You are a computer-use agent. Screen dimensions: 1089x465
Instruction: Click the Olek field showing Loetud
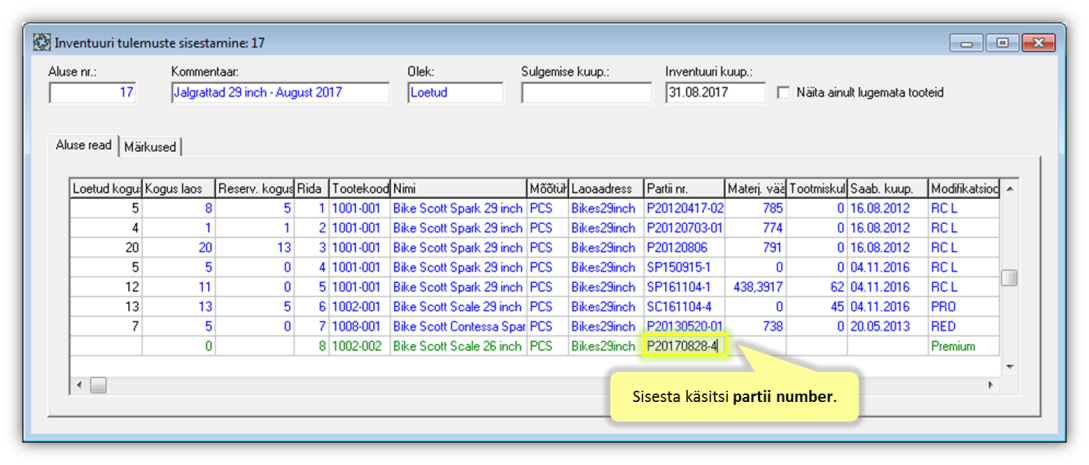pyautogui.click(x=456, y=92)
